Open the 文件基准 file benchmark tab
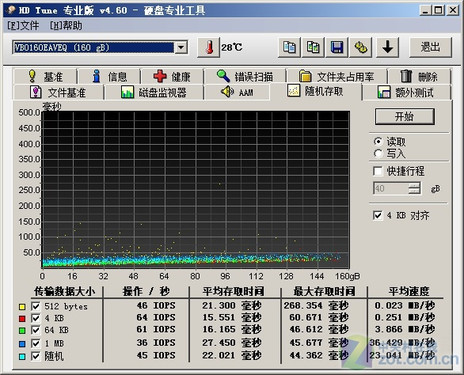The width and height of the screenshot is (464, 375). (x=59, y=92)
